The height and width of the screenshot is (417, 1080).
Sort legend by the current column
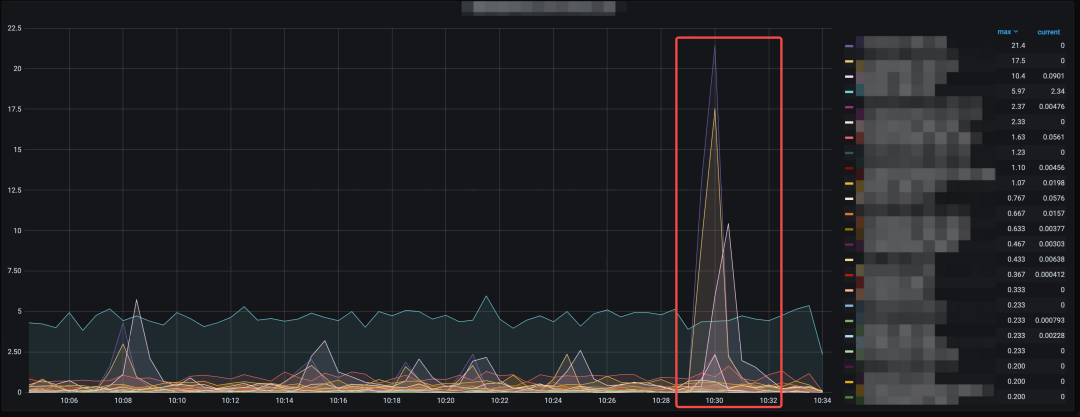[x=1048, y=32]
